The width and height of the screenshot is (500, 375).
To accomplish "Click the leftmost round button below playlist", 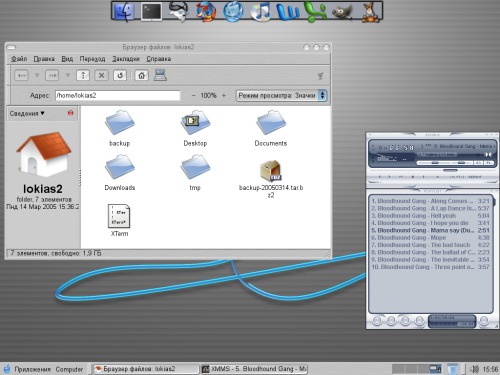I will (x=377, y=321).
